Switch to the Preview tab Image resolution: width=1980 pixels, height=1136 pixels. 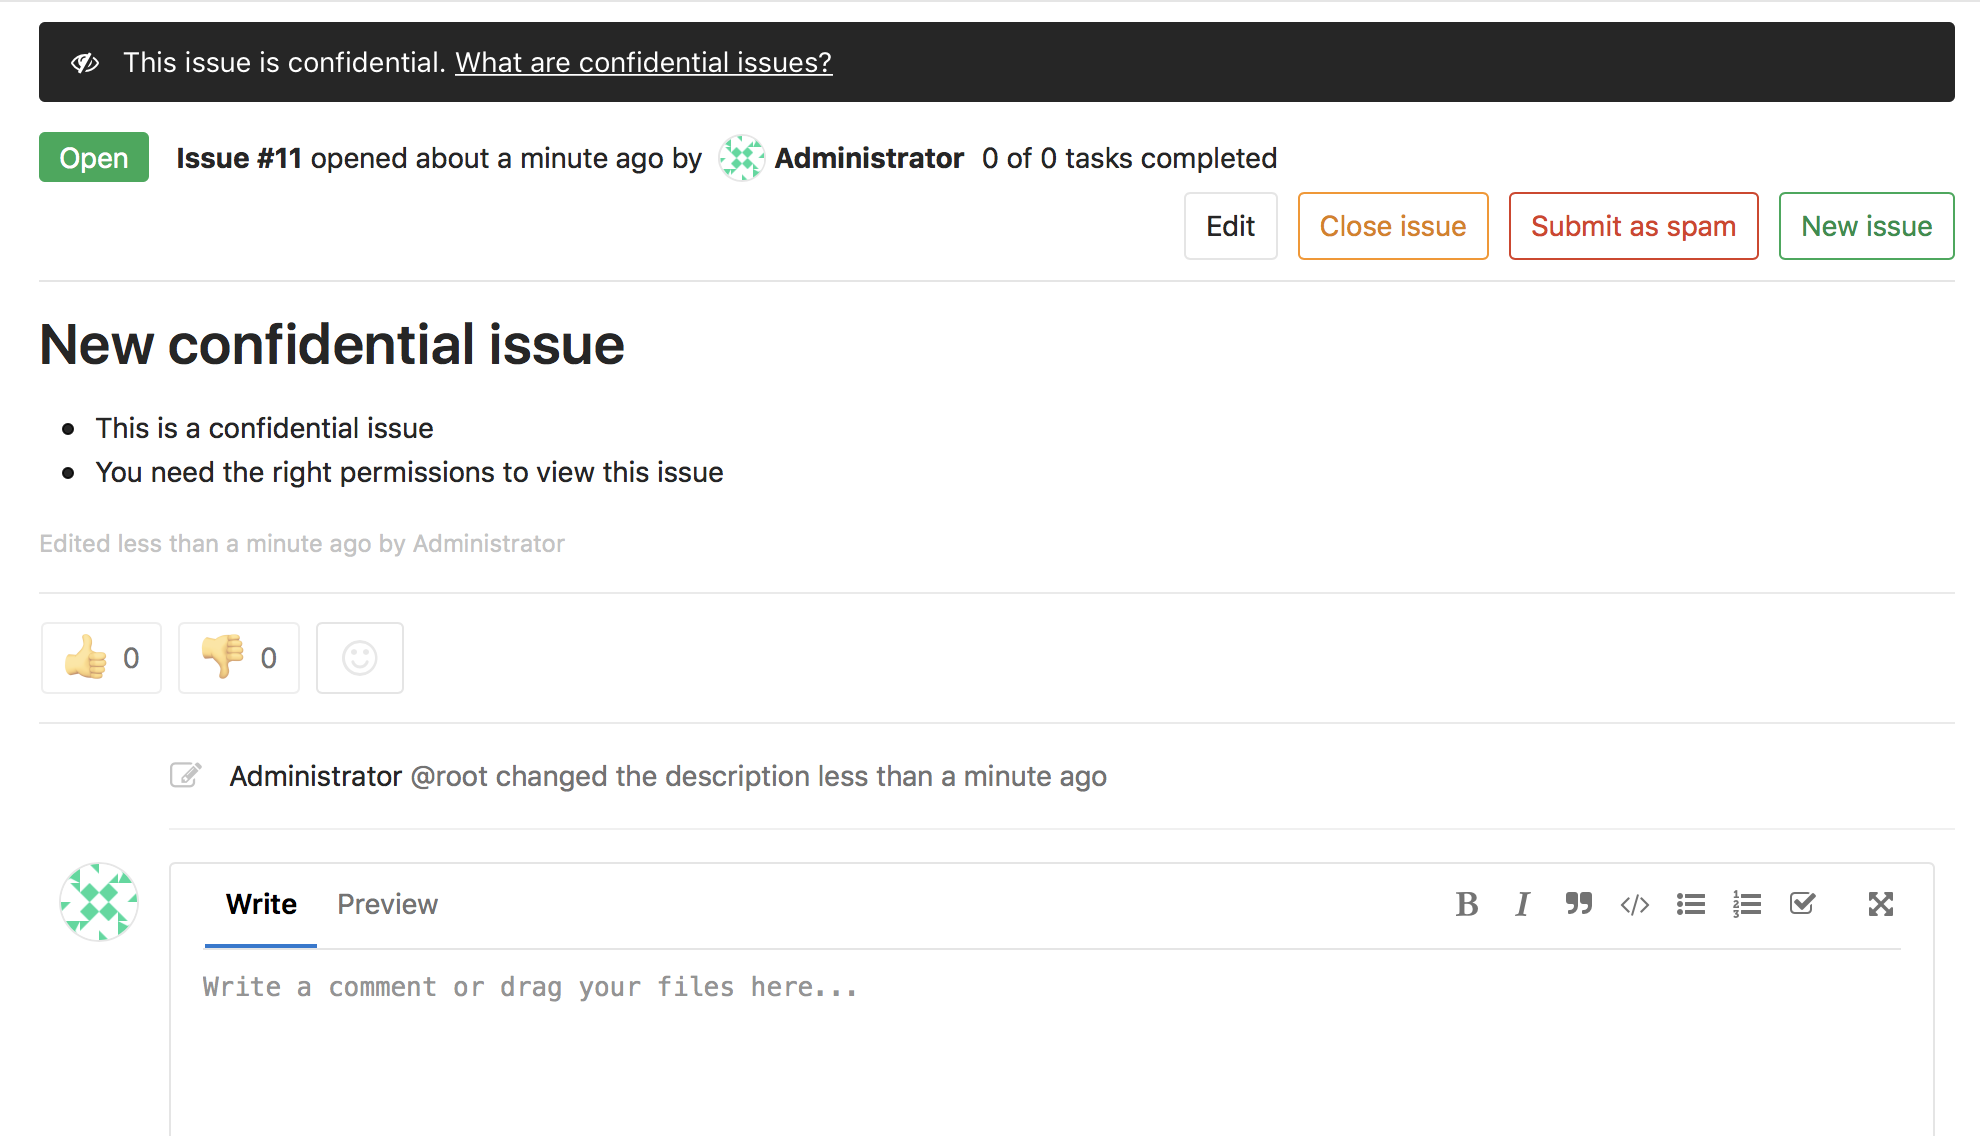387,904
